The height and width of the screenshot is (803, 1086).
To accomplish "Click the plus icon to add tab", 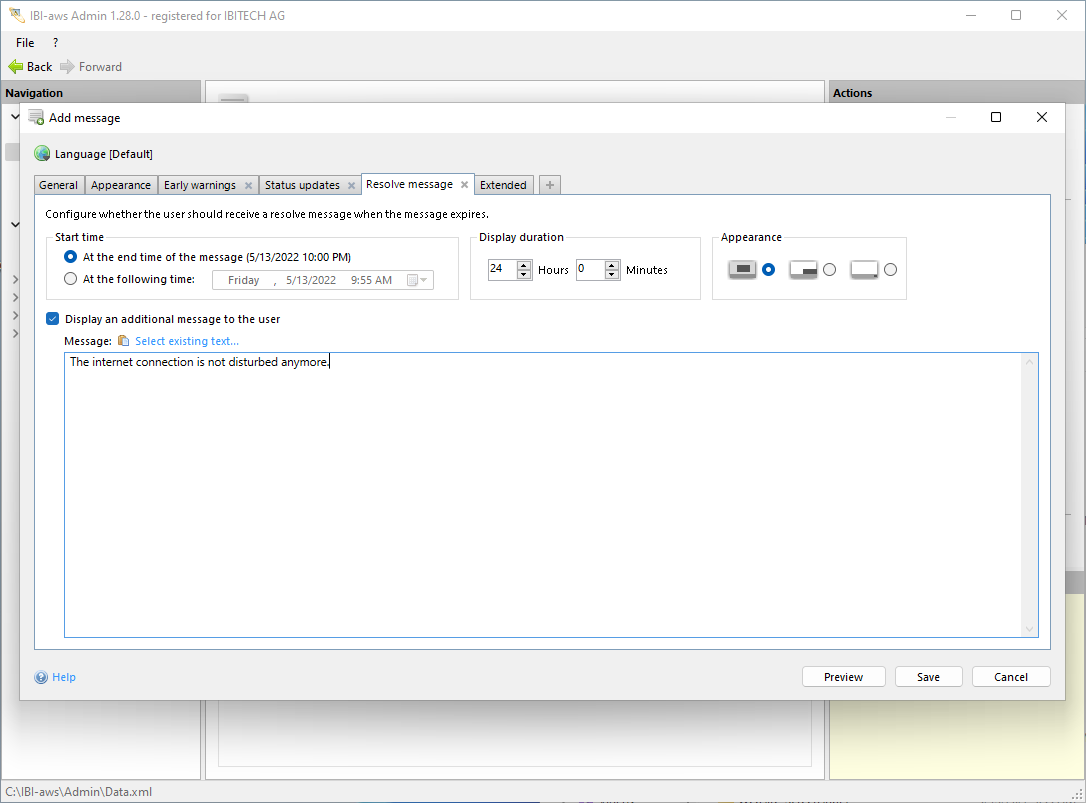I will click(550, 185).
